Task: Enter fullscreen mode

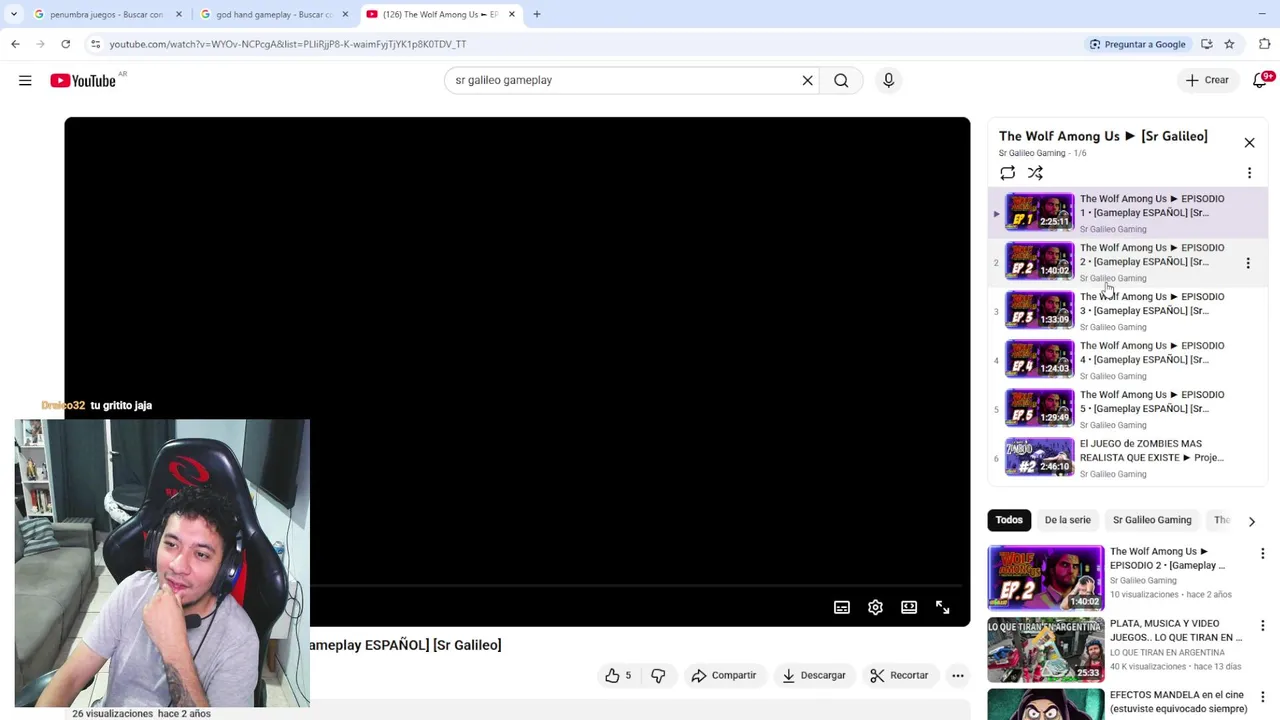Action: click(942, 607)
